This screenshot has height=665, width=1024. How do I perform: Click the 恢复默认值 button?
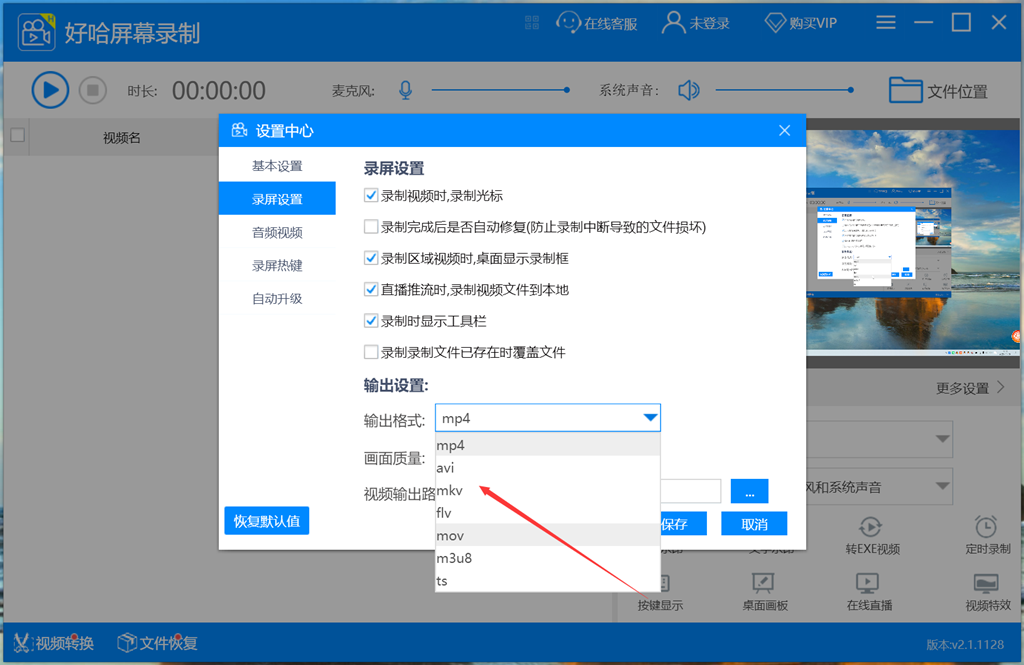(x=266, y=521)
